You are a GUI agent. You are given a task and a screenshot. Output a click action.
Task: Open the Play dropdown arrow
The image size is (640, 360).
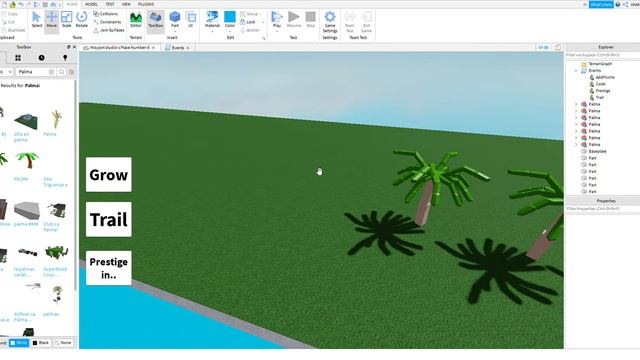277,31
